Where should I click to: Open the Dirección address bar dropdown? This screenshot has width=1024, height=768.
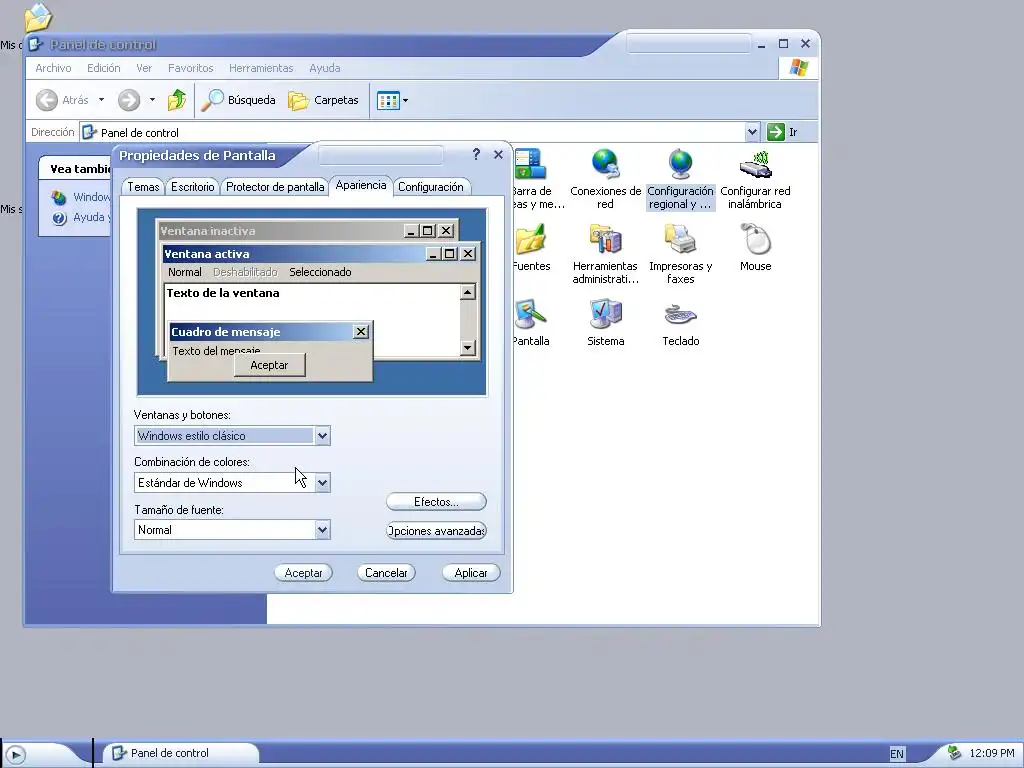click(752, 132)
